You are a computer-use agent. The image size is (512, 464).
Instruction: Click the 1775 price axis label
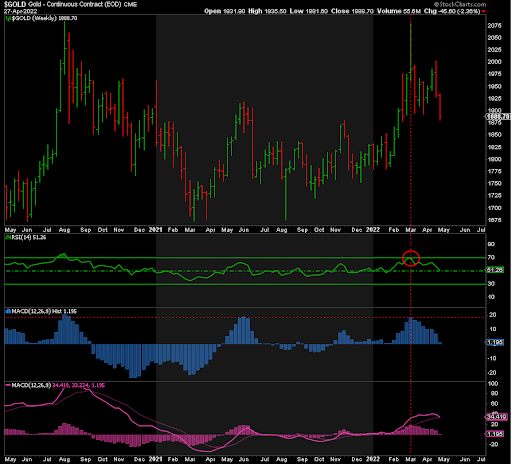click(494, 172)
